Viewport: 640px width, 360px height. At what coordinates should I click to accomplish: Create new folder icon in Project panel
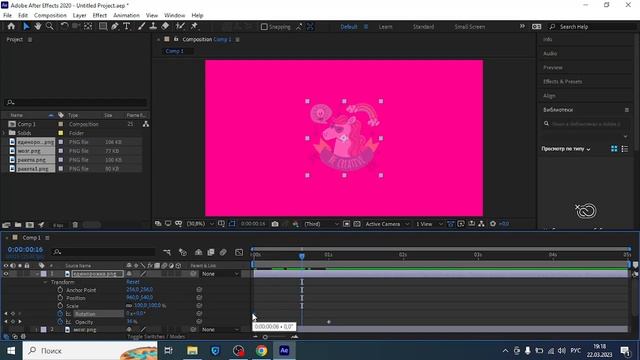[18, 225]
